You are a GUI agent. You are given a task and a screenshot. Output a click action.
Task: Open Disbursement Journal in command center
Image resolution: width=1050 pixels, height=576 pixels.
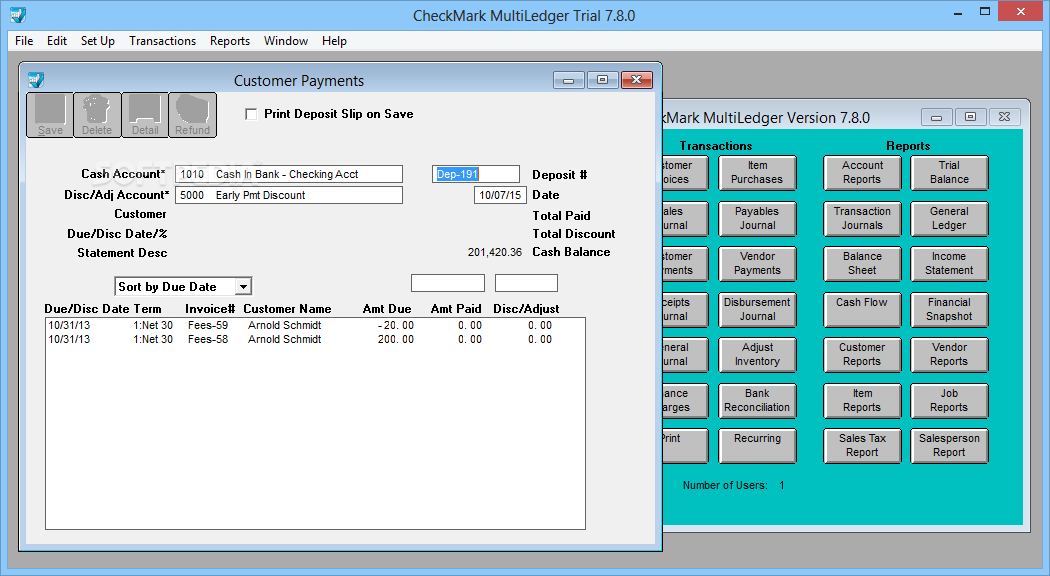point(757,309)
